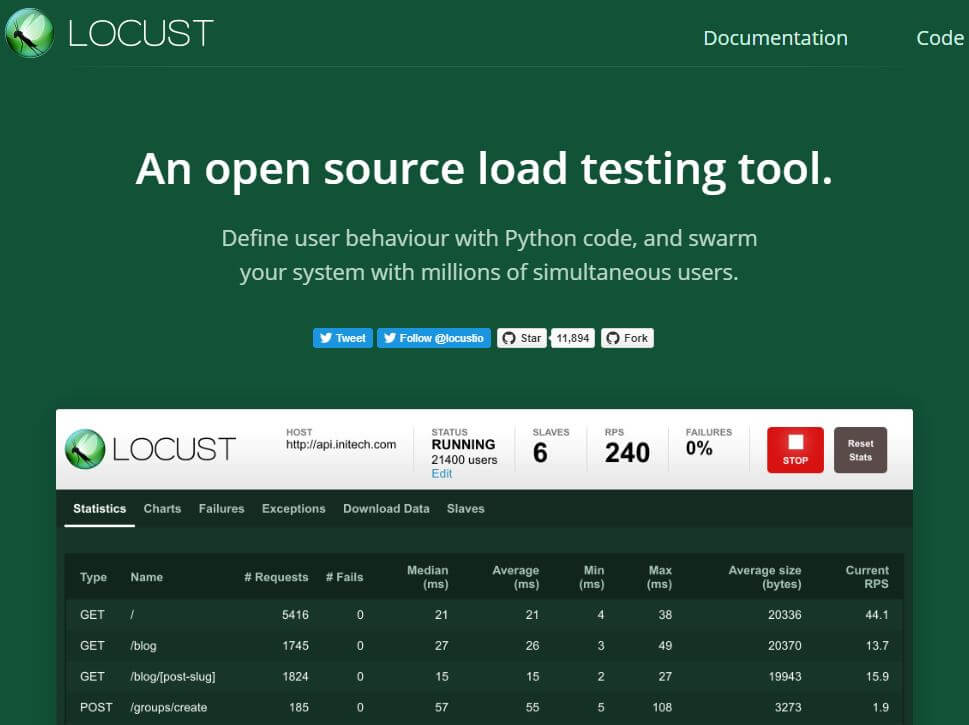Click the /blog/[post-slug] row name
Image resolution: width=969 pixels, height=725 pixels.
(173, 677)
